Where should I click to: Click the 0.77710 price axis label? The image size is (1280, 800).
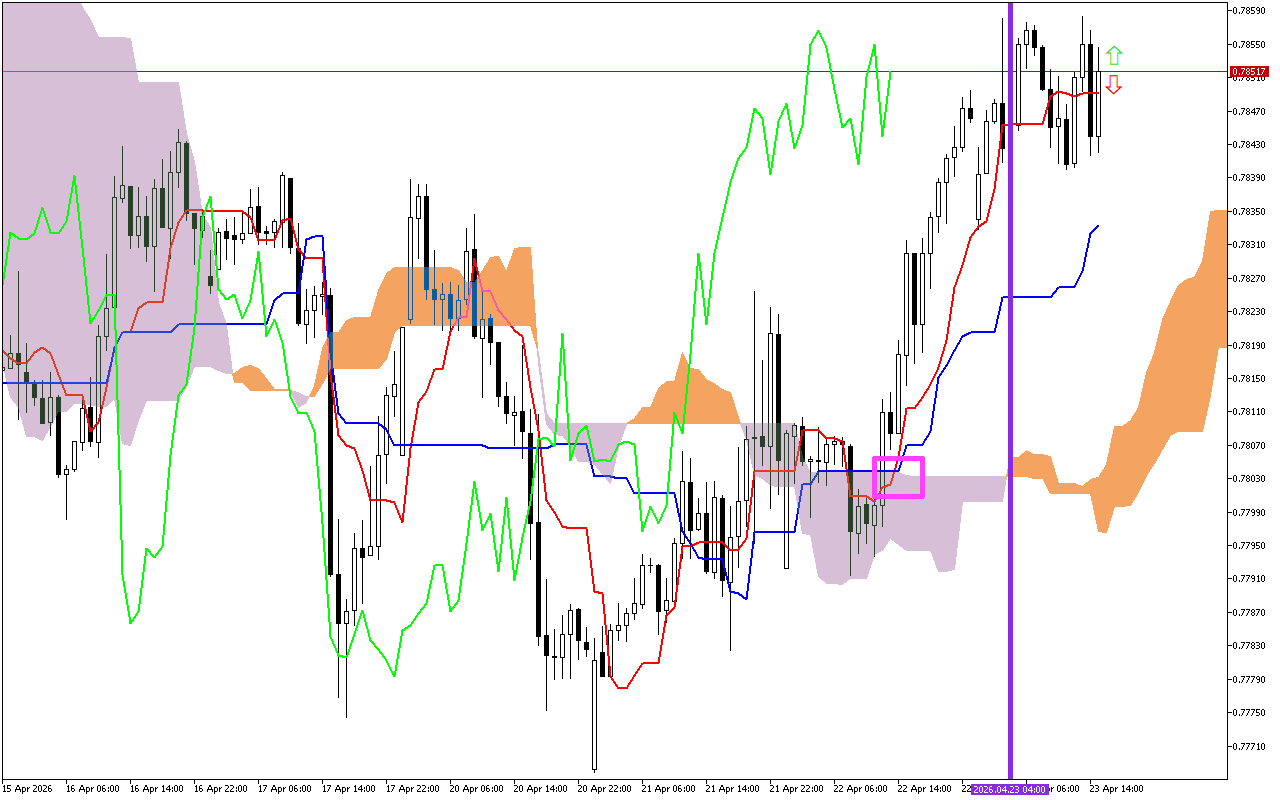[1247, 746]
